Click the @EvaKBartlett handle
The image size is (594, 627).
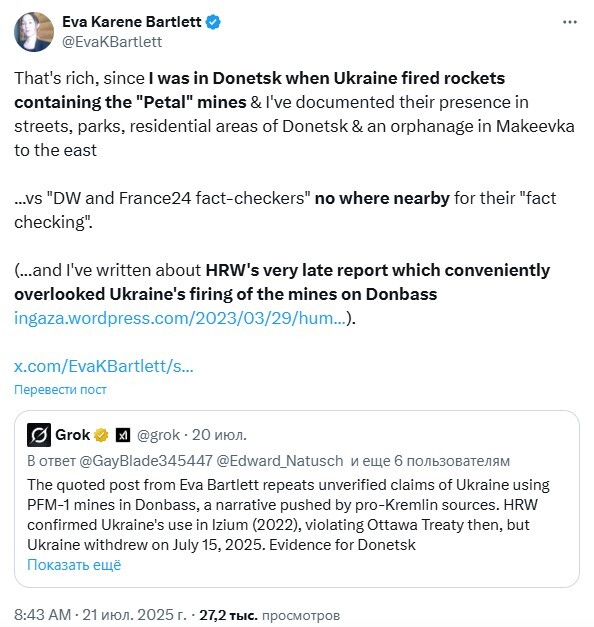coord(112,42)
